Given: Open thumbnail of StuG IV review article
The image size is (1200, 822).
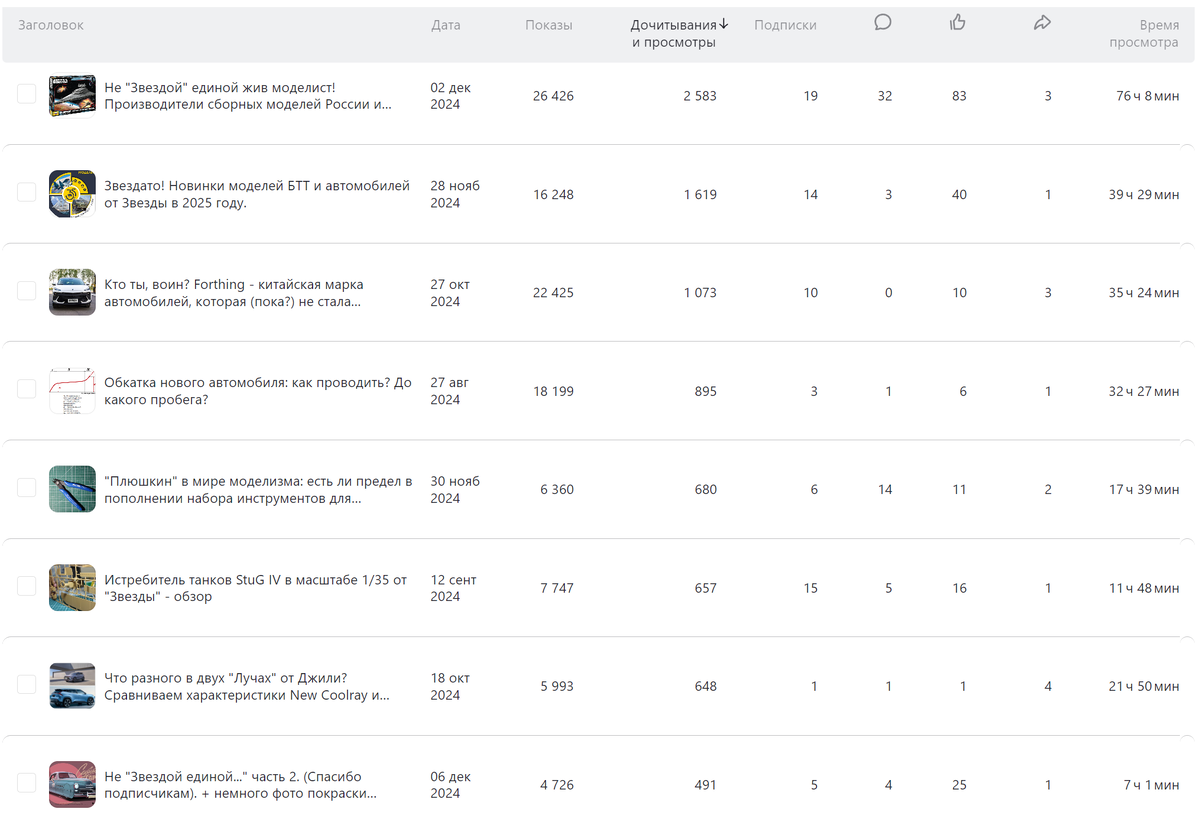Looking at the screenshot, I should point(72,588).
